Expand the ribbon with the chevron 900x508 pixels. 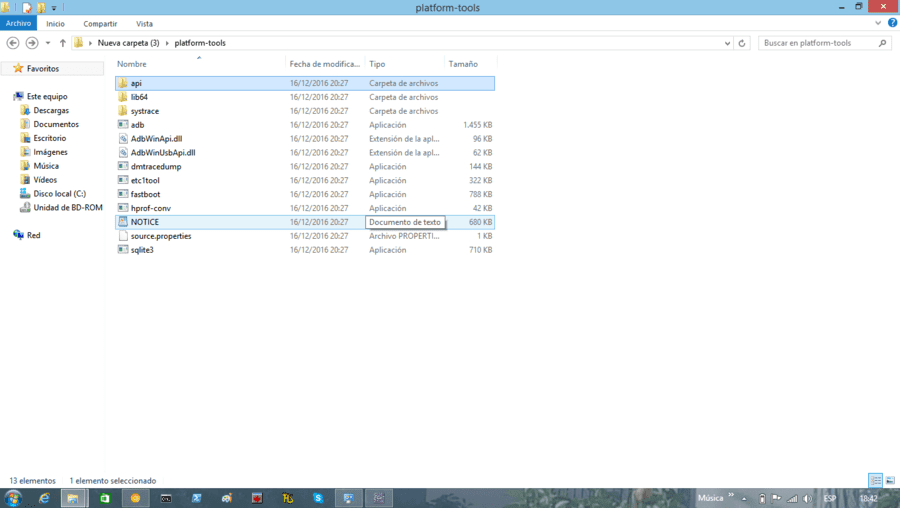click(878, 24)
